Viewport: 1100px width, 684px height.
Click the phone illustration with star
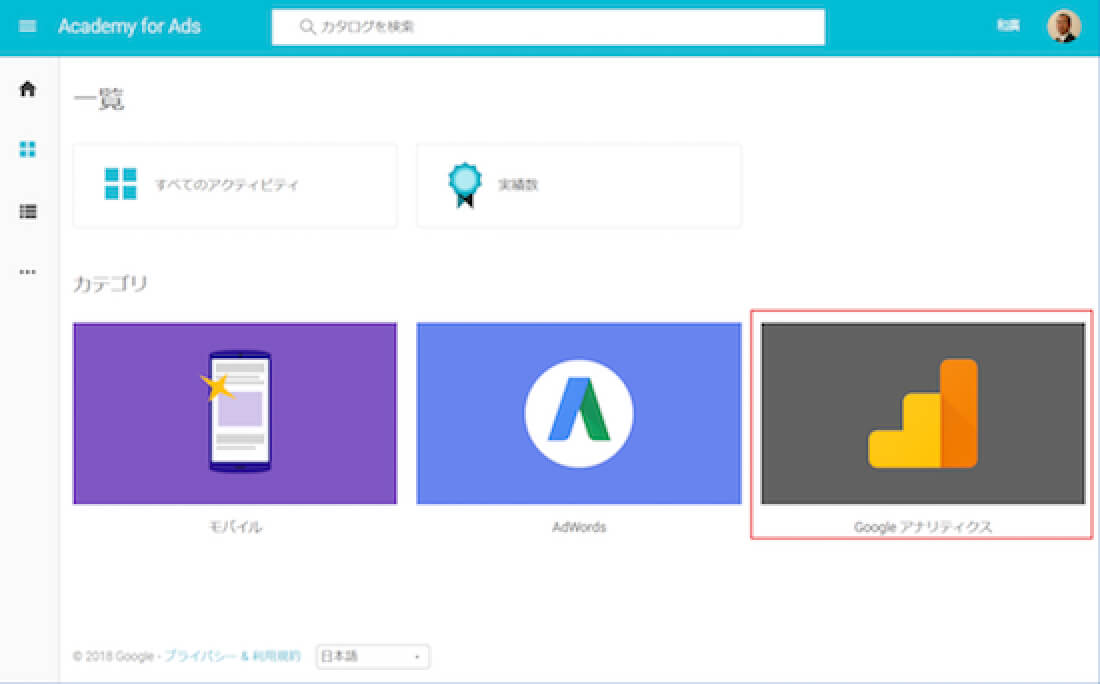(x=236, y=412)
